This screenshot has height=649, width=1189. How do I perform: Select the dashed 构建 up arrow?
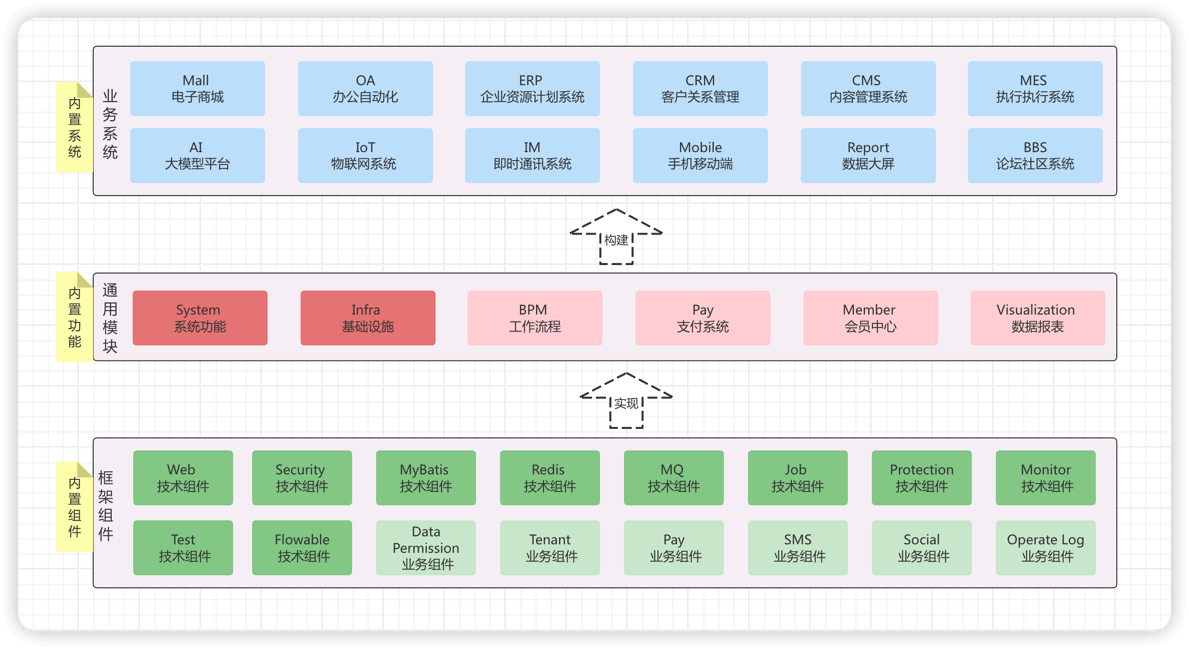click(x=616, y=238)
